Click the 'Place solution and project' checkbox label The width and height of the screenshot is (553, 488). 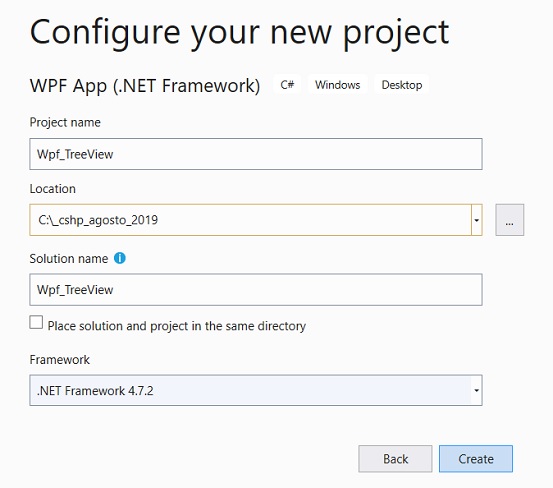pyautogui.click(x=177, y=326)
